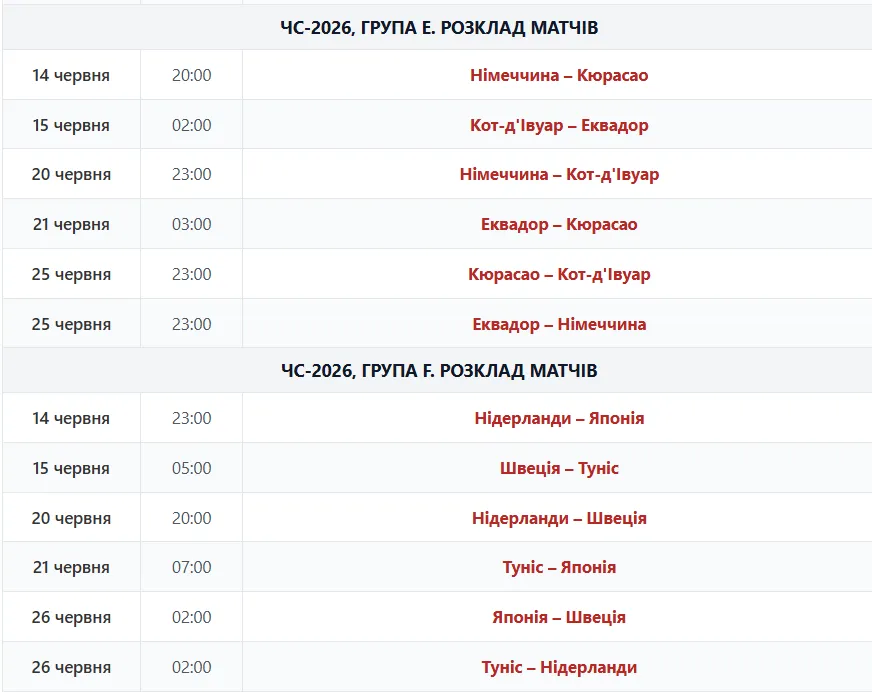
Task: Open the Кот-д'Івуар – Еквадор match link
Action: coord(559,125)
